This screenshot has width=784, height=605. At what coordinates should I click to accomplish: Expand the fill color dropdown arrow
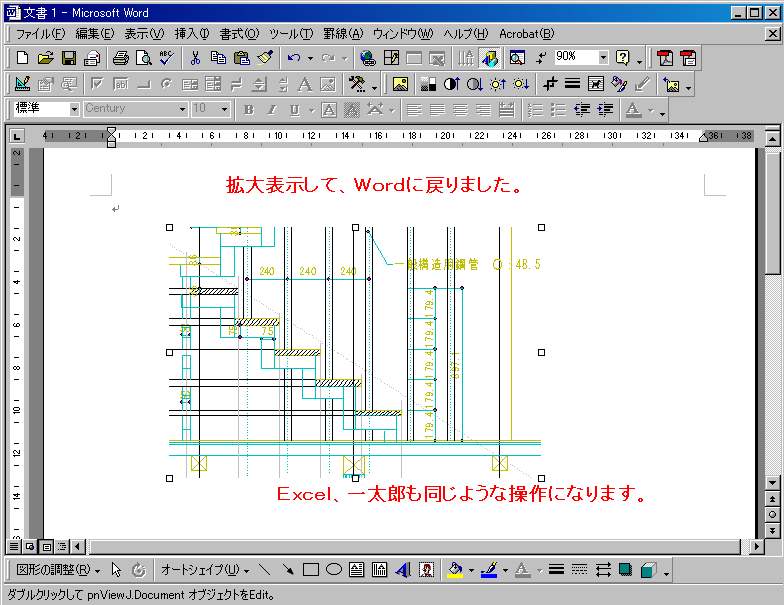click(471, 570)
